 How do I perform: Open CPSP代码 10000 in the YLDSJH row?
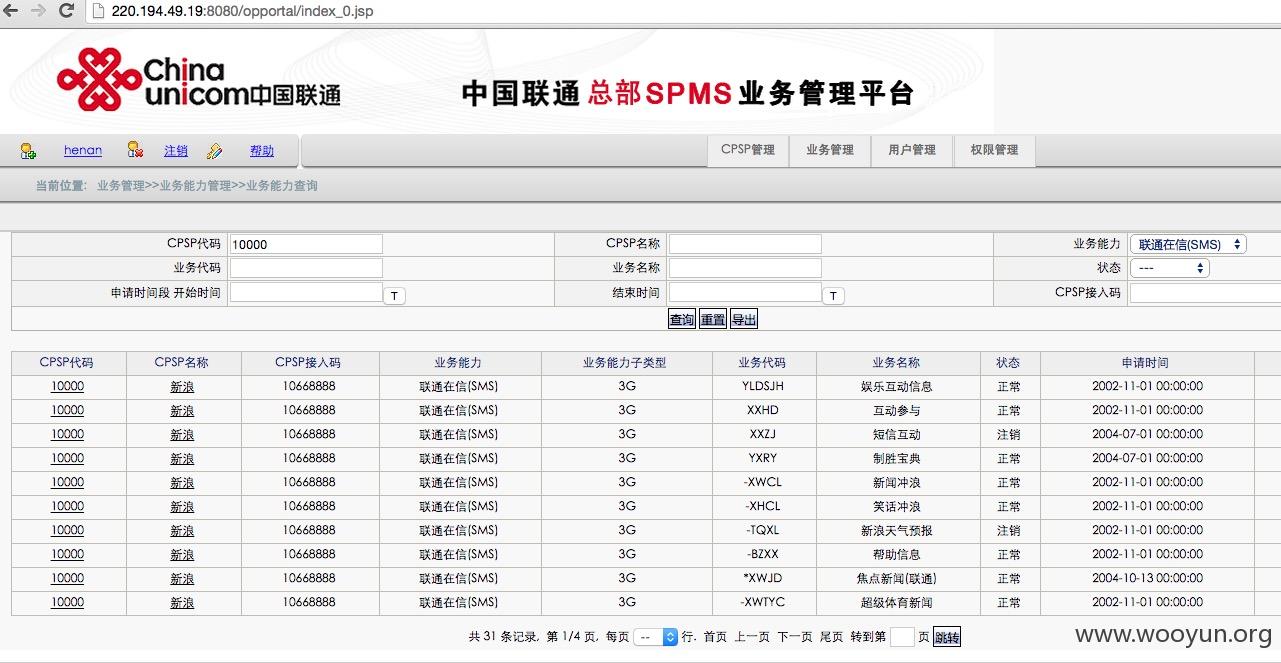click(68, 386)
